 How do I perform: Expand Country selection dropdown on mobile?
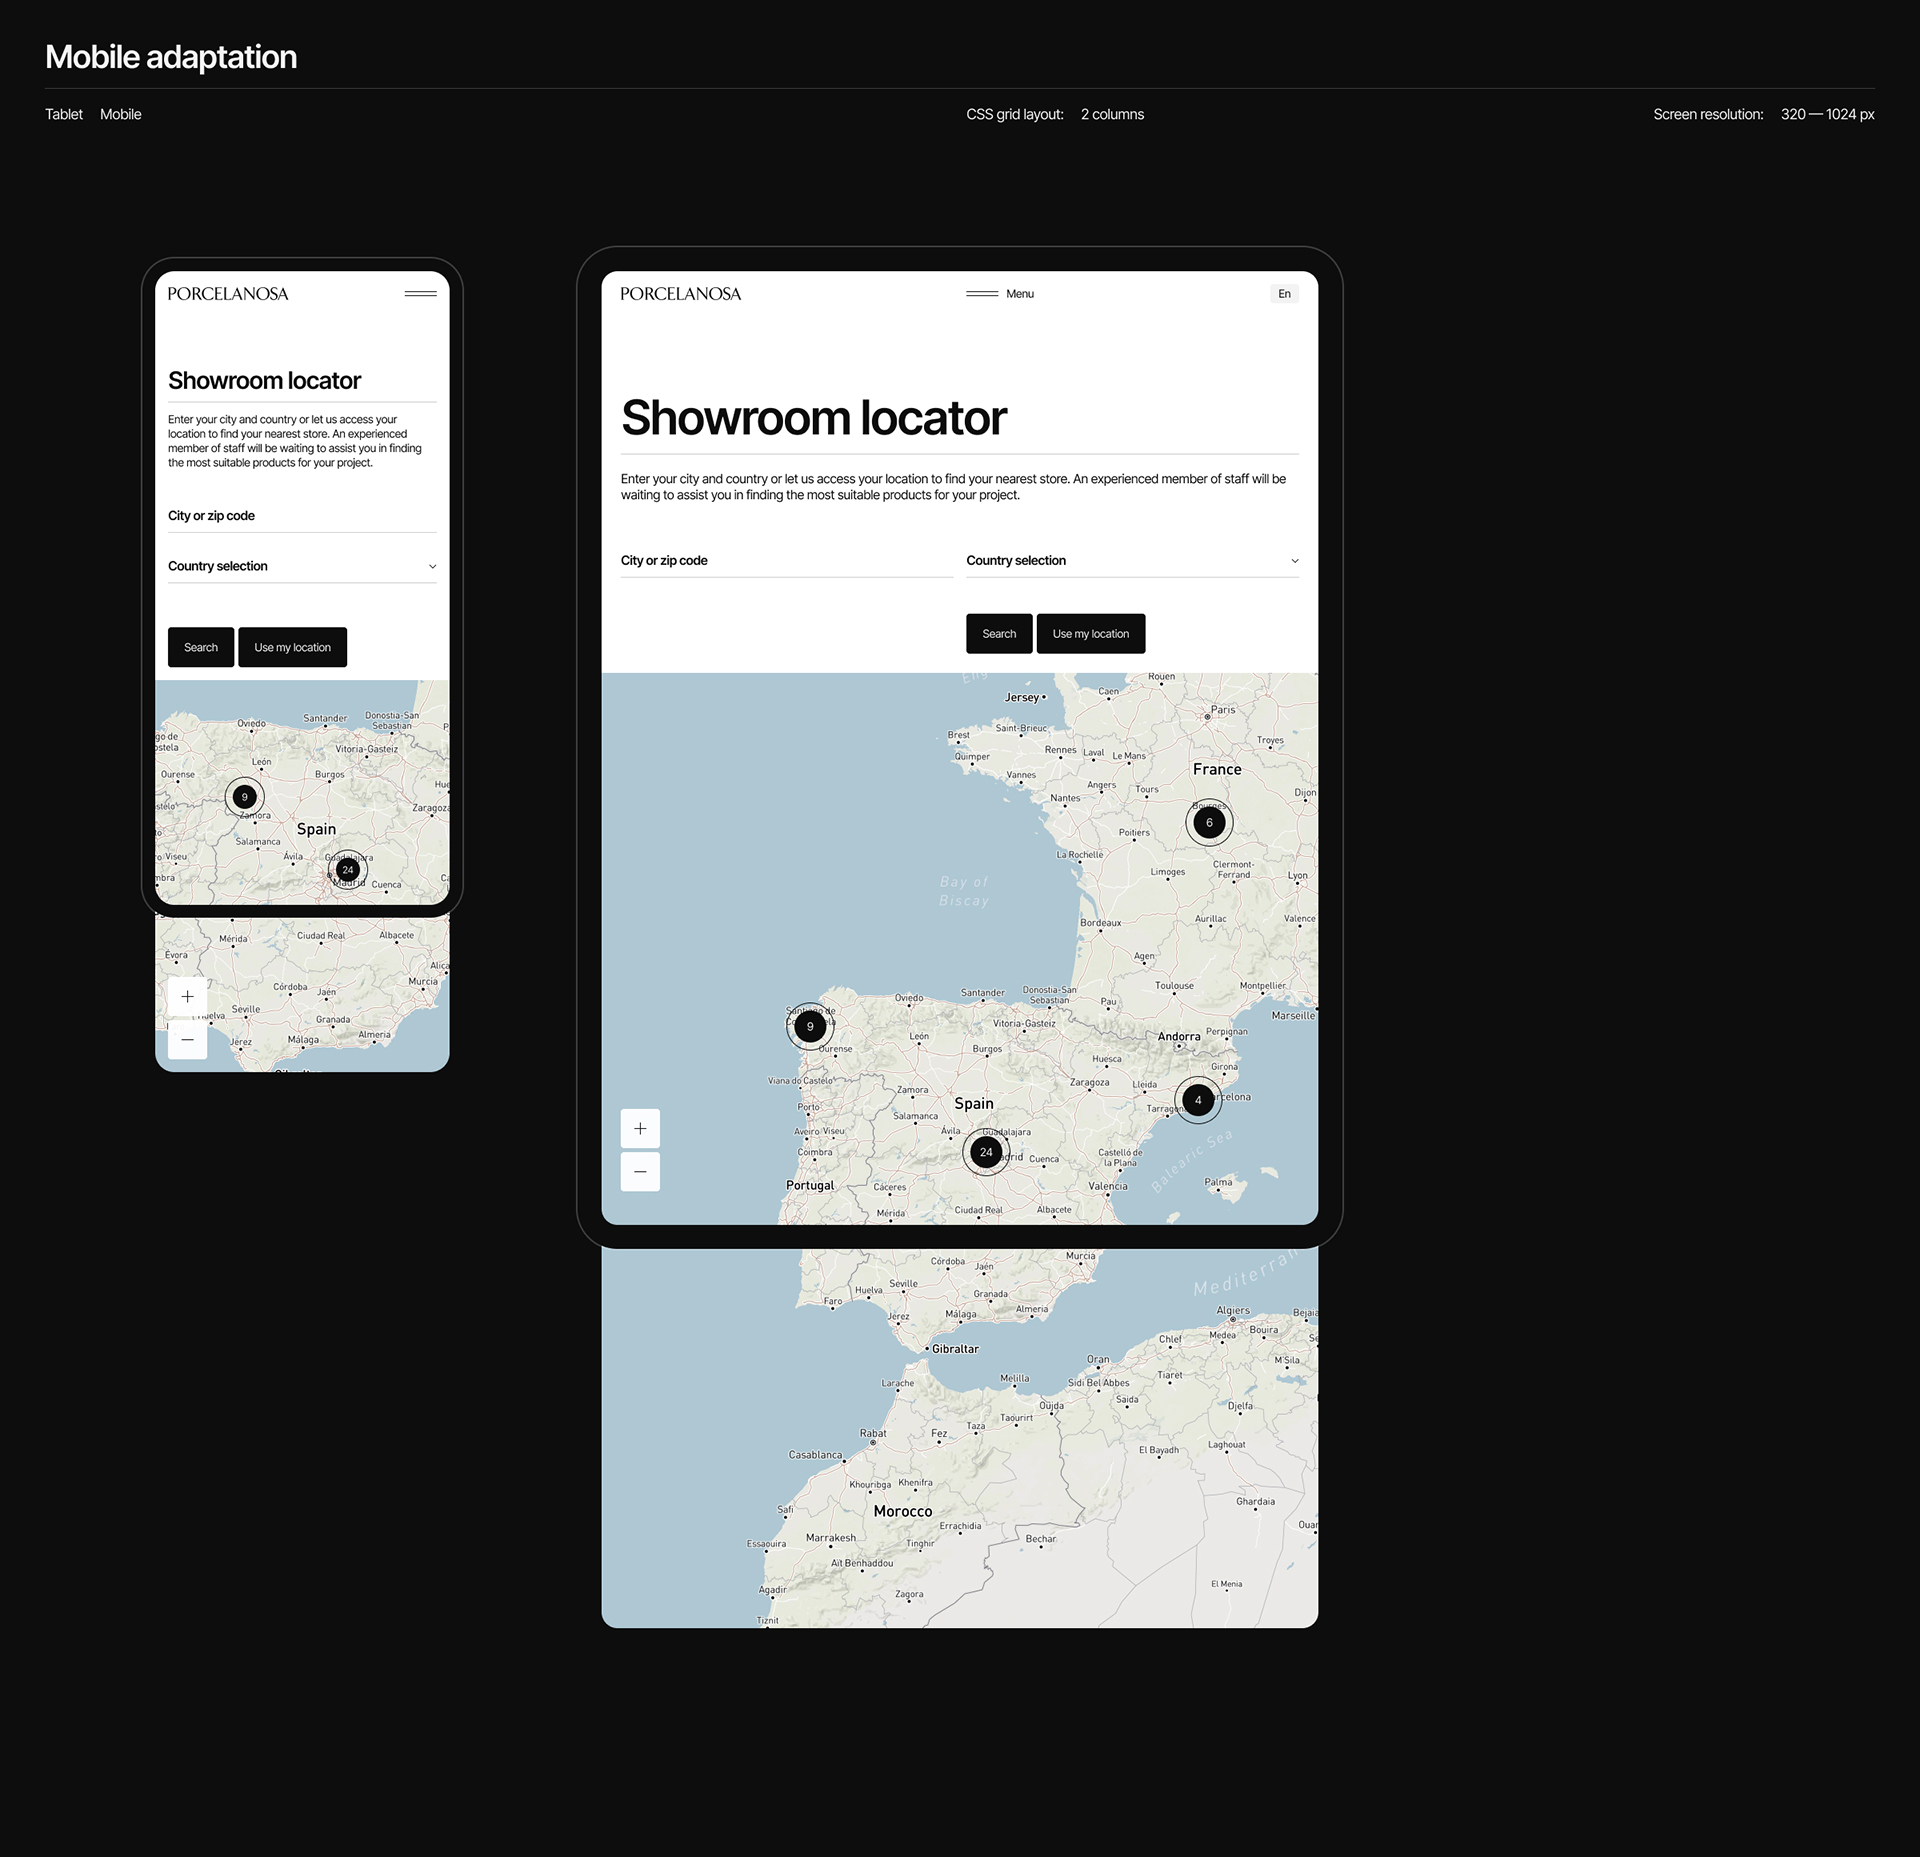click(302, 567)
